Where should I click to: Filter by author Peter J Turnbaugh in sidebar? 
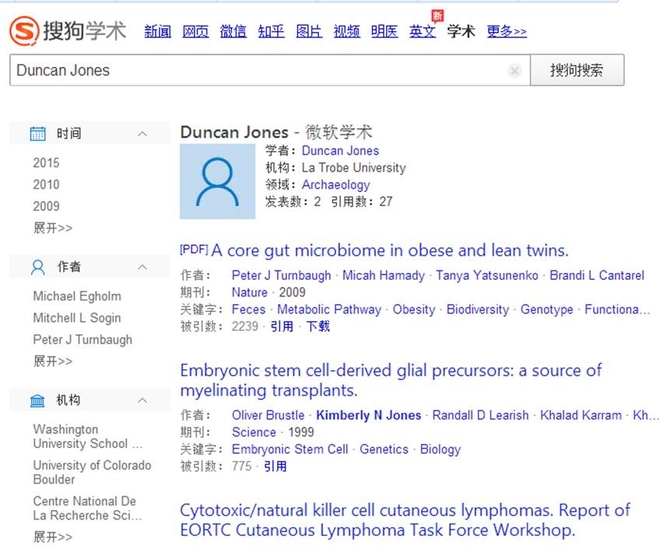point(82,340)
